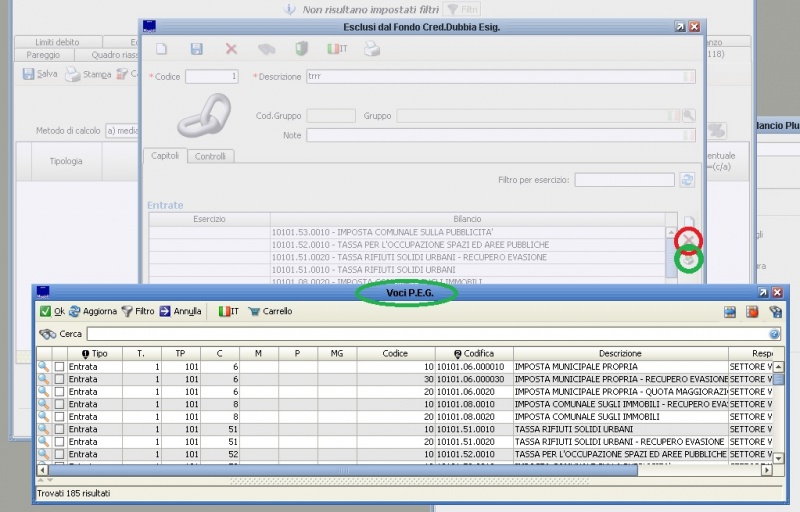Click the Cerca binoculars icon
This screenshot has width=800, height=512.
(47, 334)
